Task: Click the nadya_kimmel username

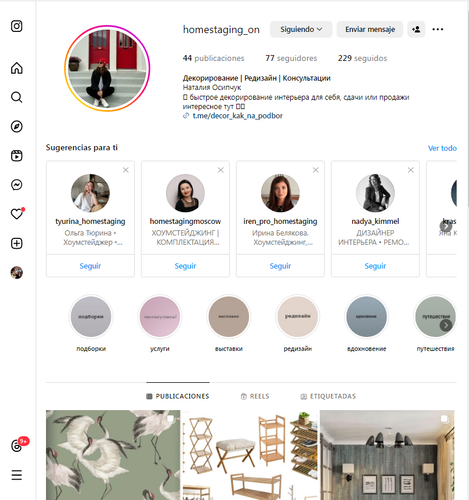Action: [375, 221]
